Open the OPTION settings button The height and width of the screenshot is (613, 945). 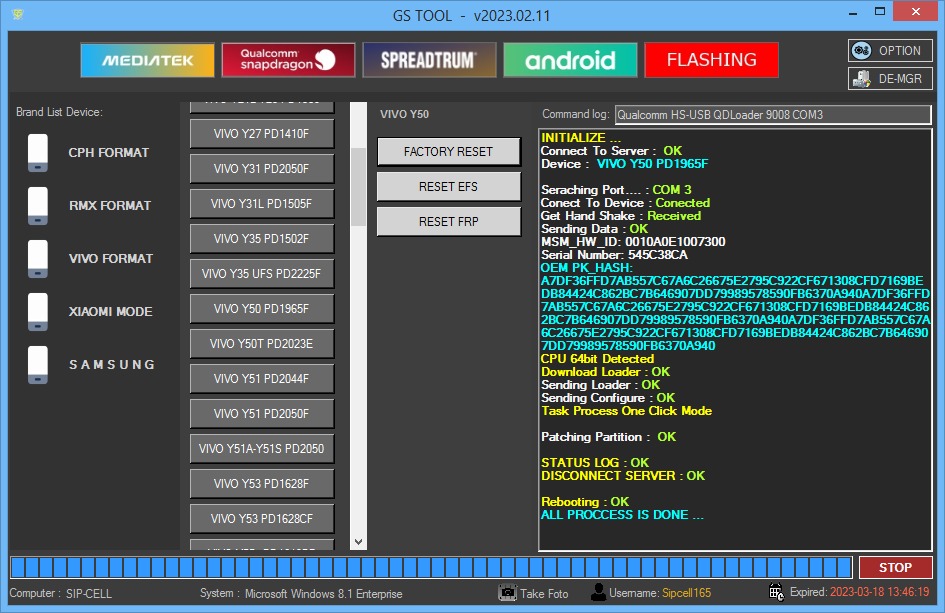[x=890, y=51]
